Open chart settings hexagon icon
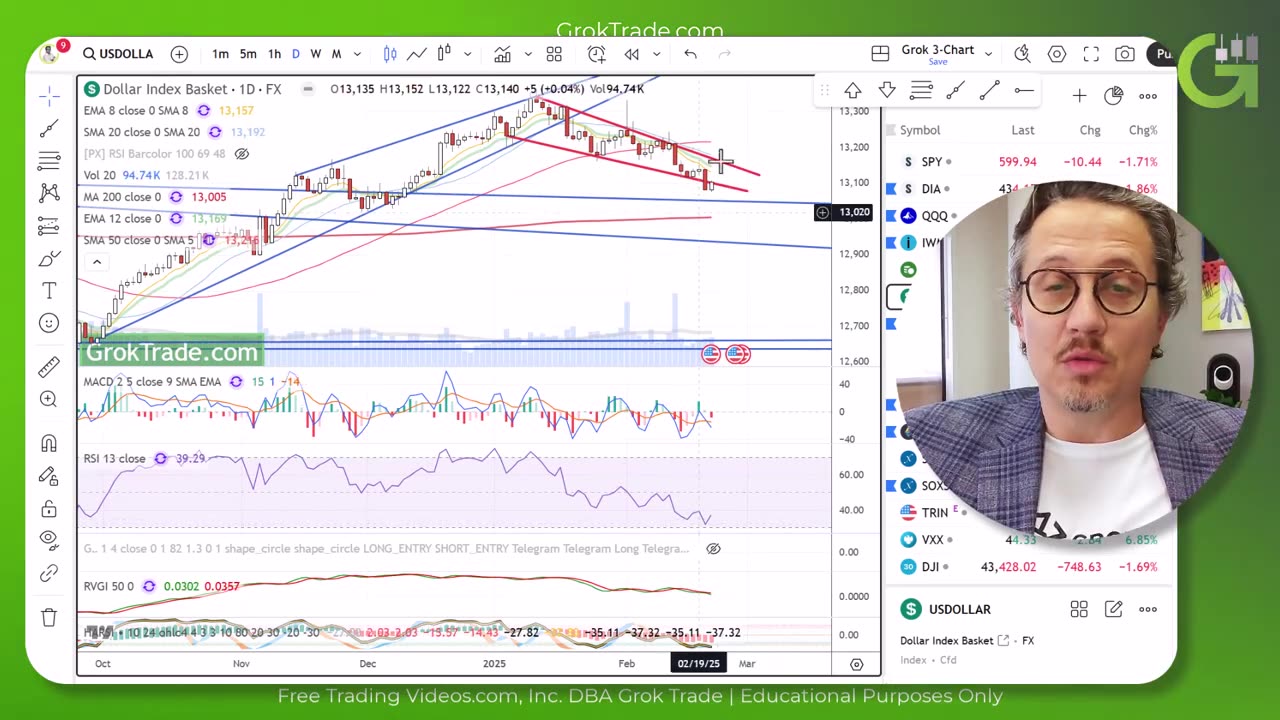Image resolution: width=1280 pixels, height=720 pixels. pos(1057,54)
